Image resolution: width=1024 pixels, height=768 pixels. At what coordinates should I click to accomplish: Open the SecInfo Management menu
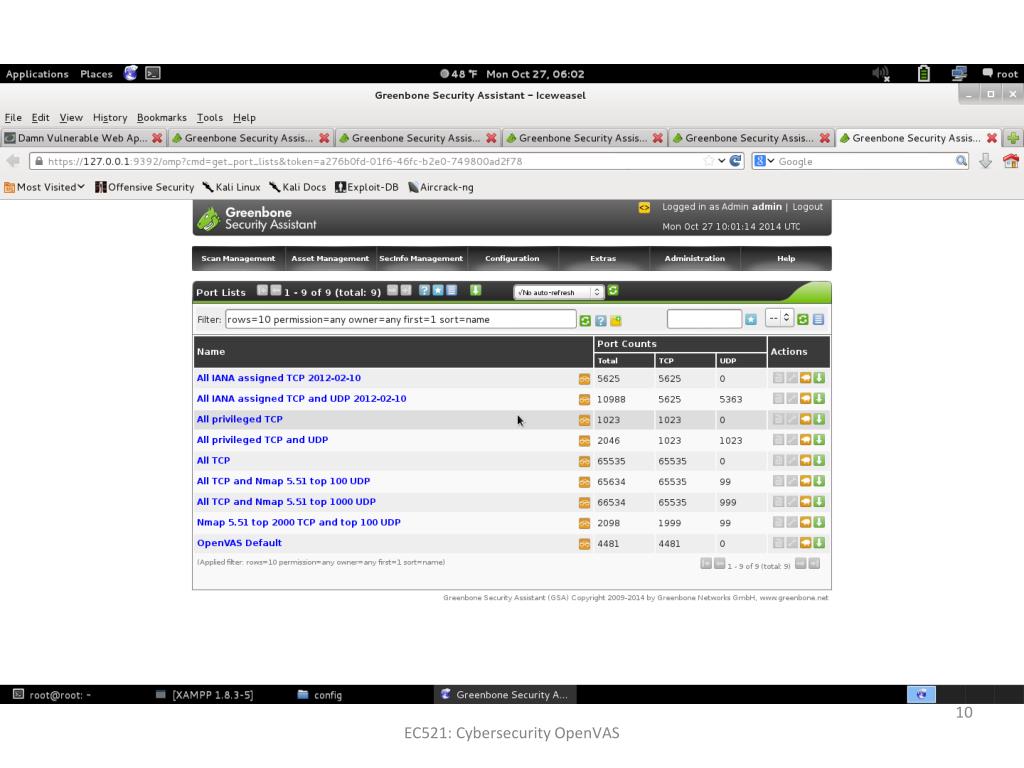pyautogui.click(x=421, y=259)
